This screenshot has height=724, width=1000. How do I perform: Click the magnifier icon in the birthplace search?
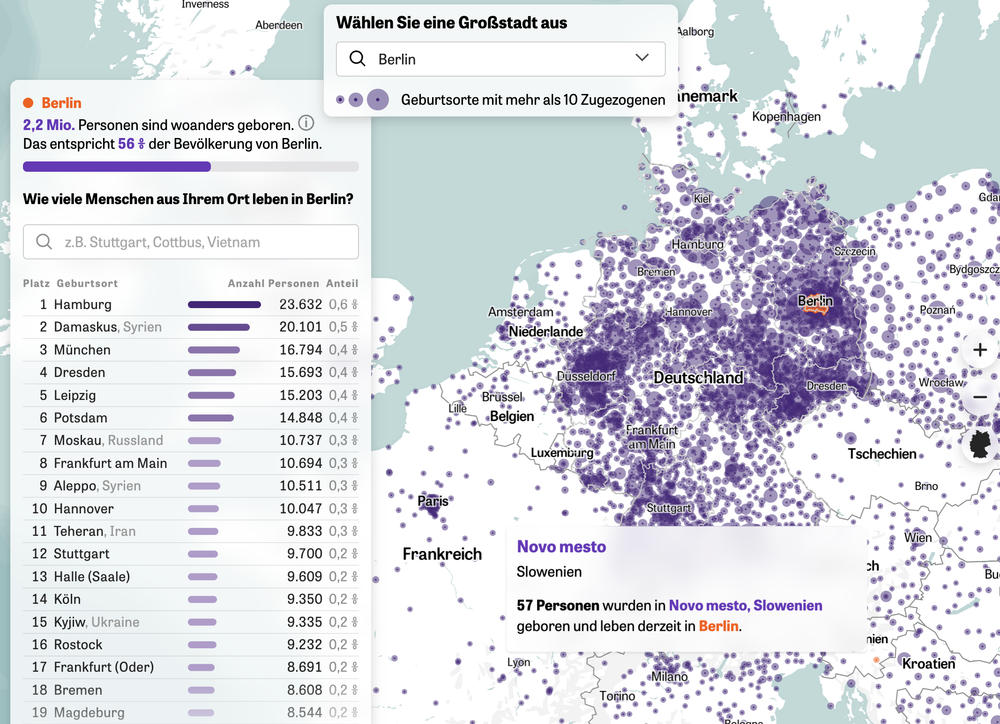coord(44,242)
